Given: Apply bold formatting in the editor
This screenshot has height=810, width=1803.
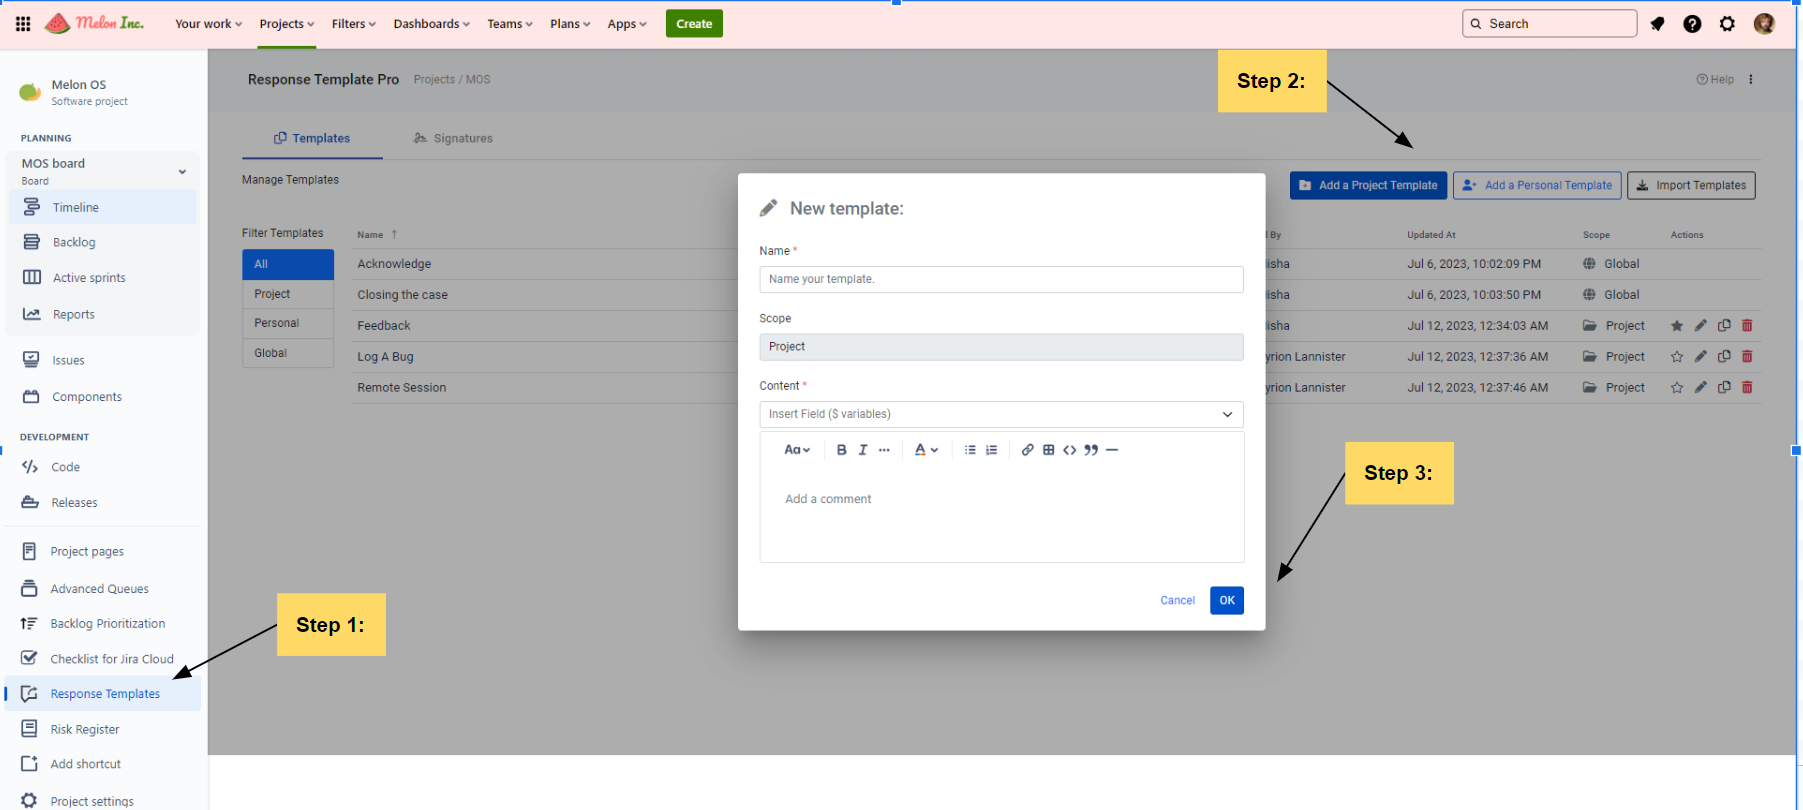Looking at the screenshot, I should coord(841,450).
